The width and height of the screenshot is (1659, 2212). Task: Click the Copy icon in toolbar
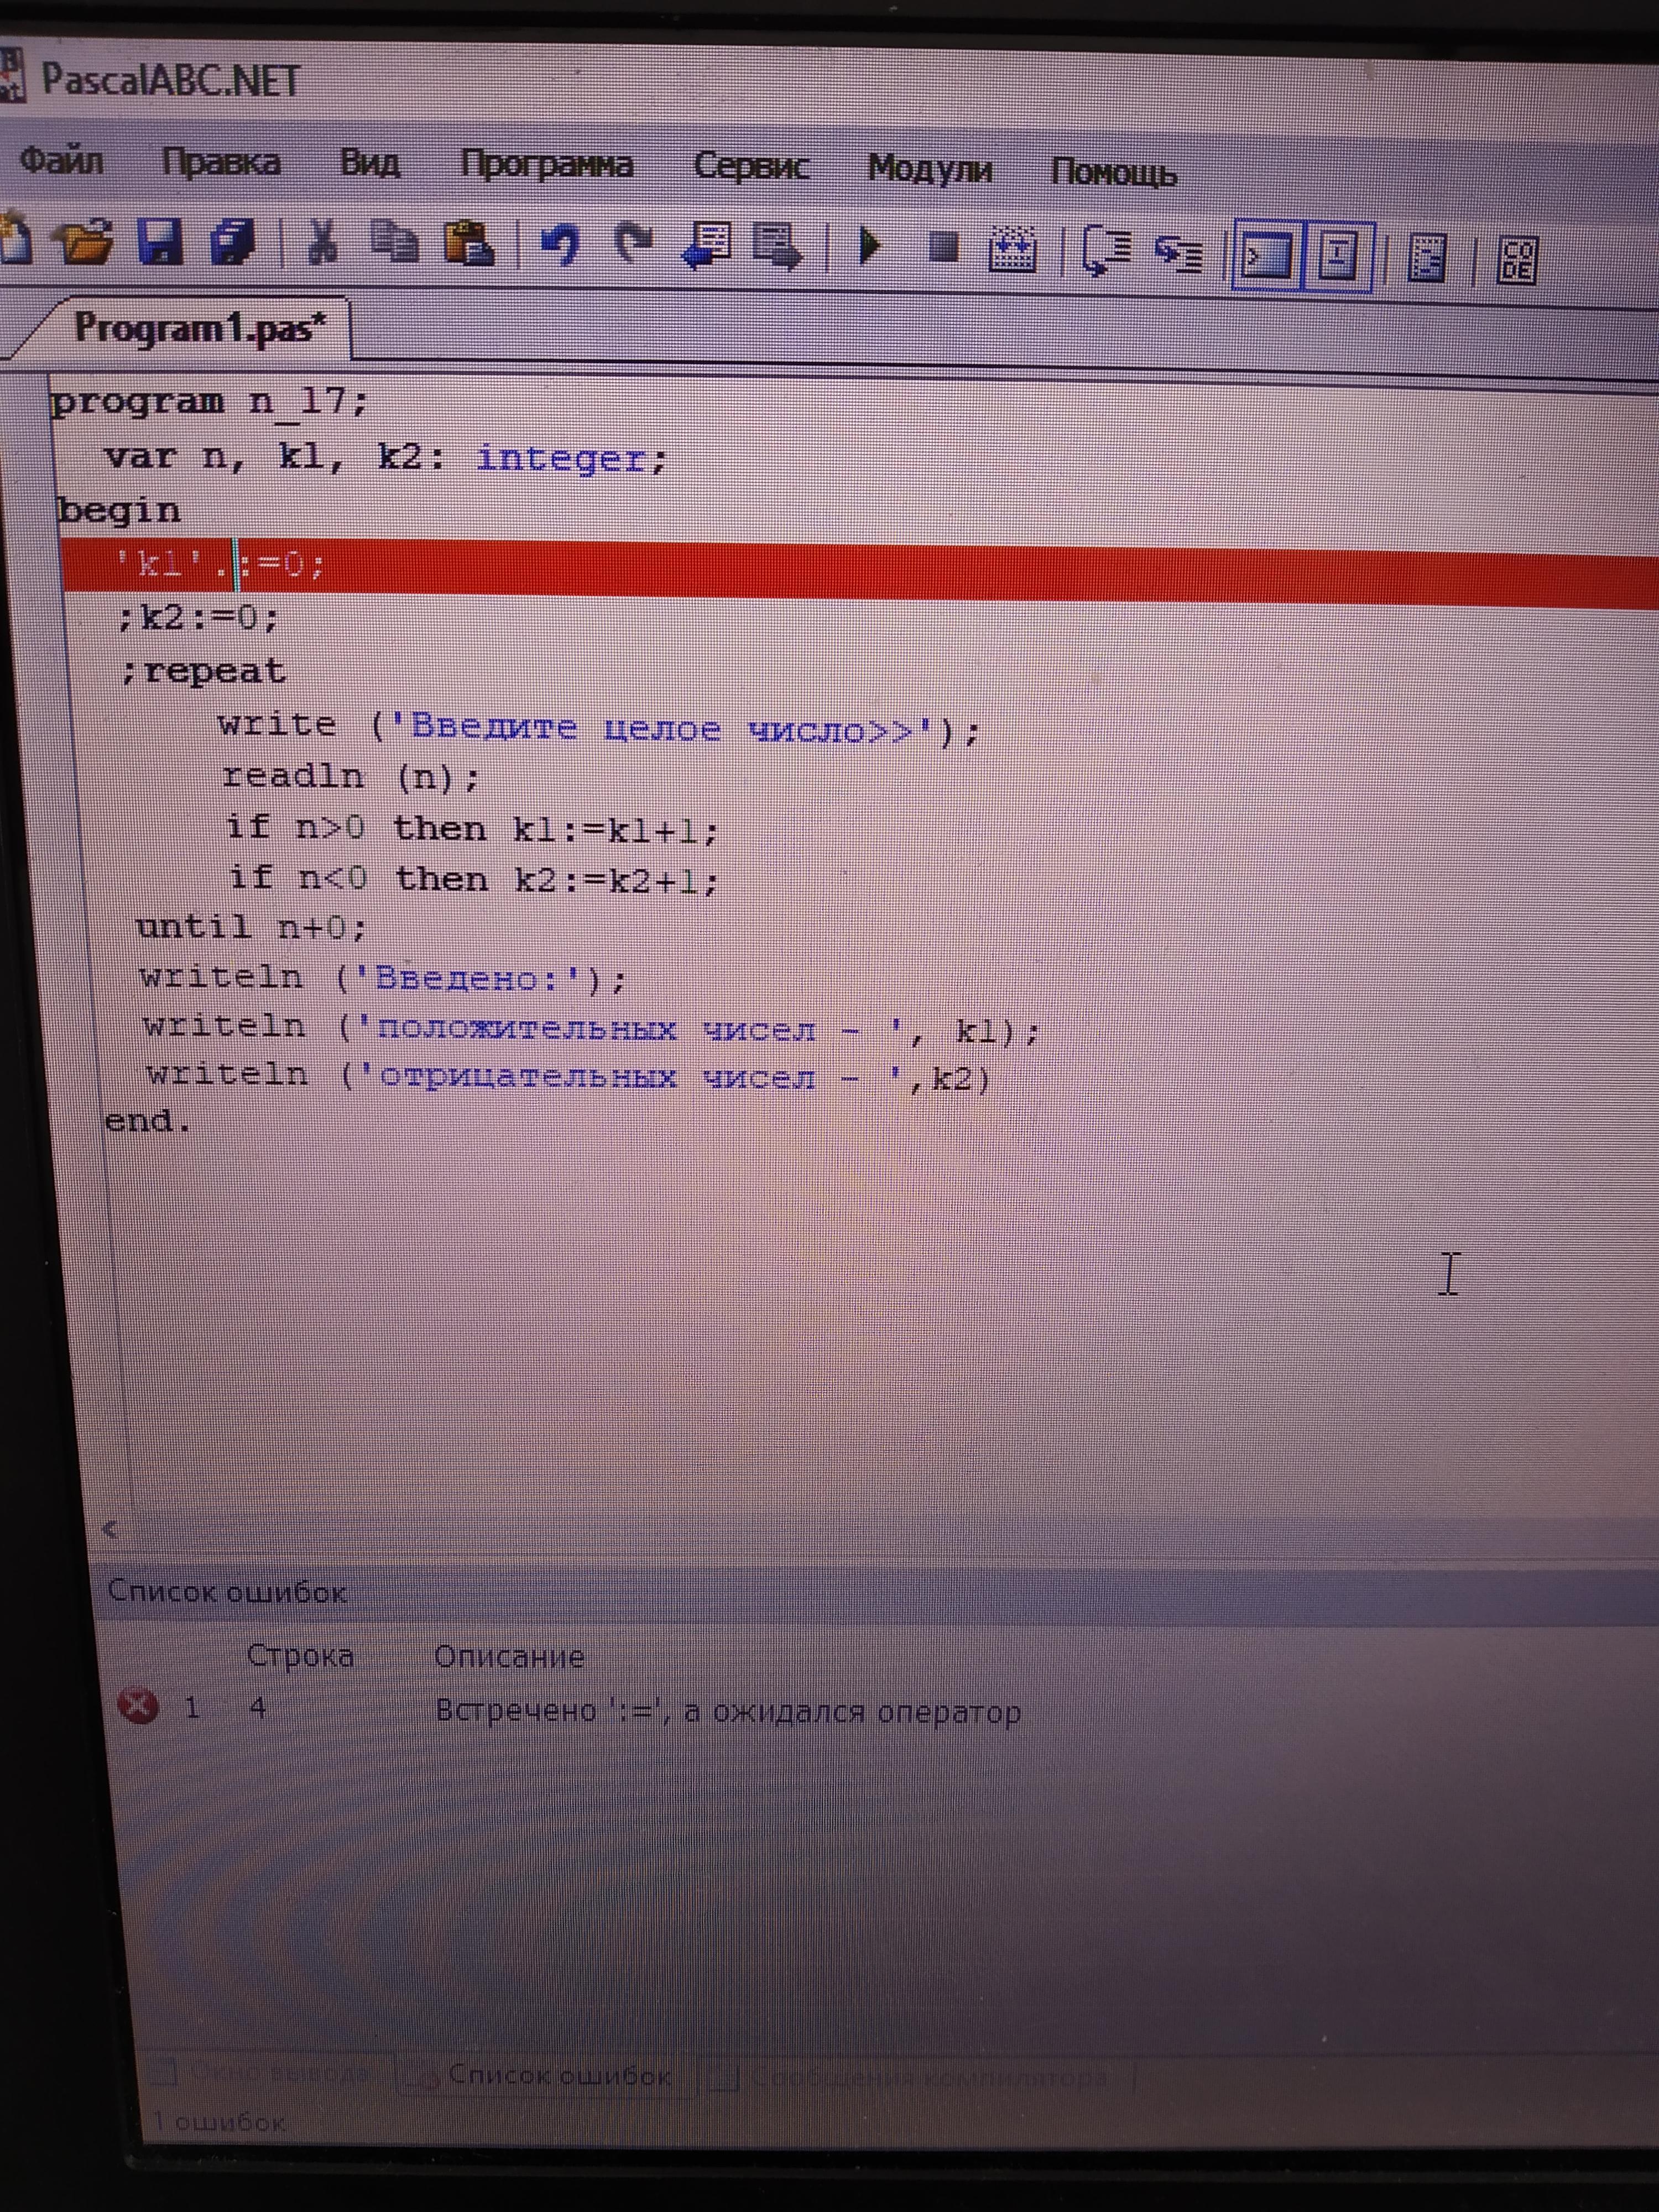tap(395, 243)
